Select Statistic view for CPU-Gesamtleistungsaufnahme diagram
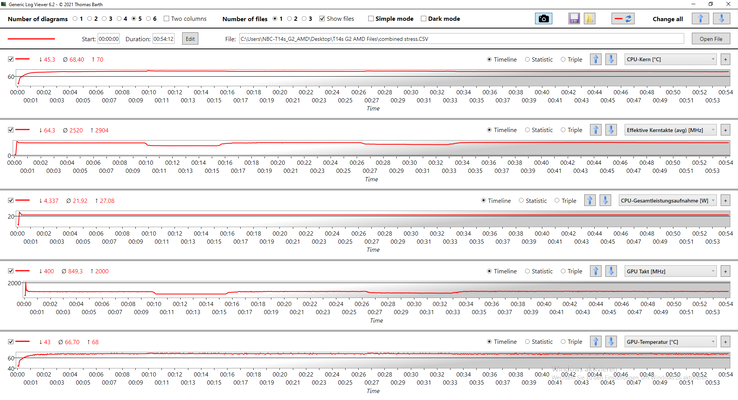 521,200
